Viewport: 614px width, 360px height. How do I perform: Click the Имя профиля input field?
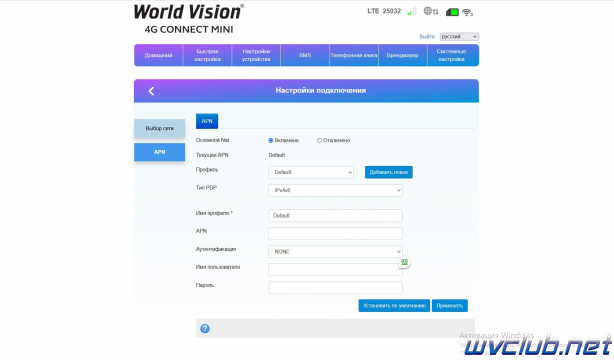(x=335, y=215)
